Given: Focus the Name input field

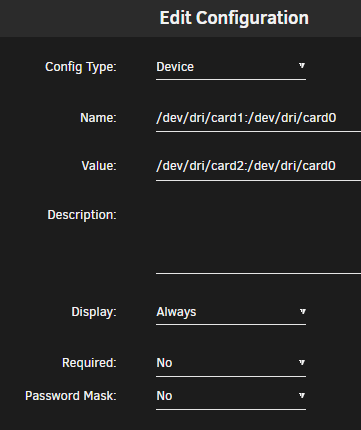Looking at the screenshot, I should (x=258, y=118).
